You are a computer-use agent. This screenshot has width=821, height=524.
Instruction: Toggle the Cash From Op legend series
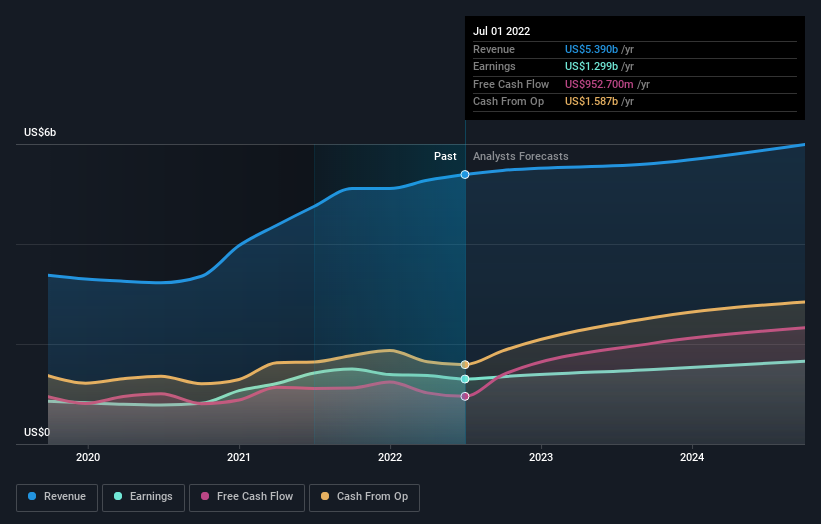364,497
